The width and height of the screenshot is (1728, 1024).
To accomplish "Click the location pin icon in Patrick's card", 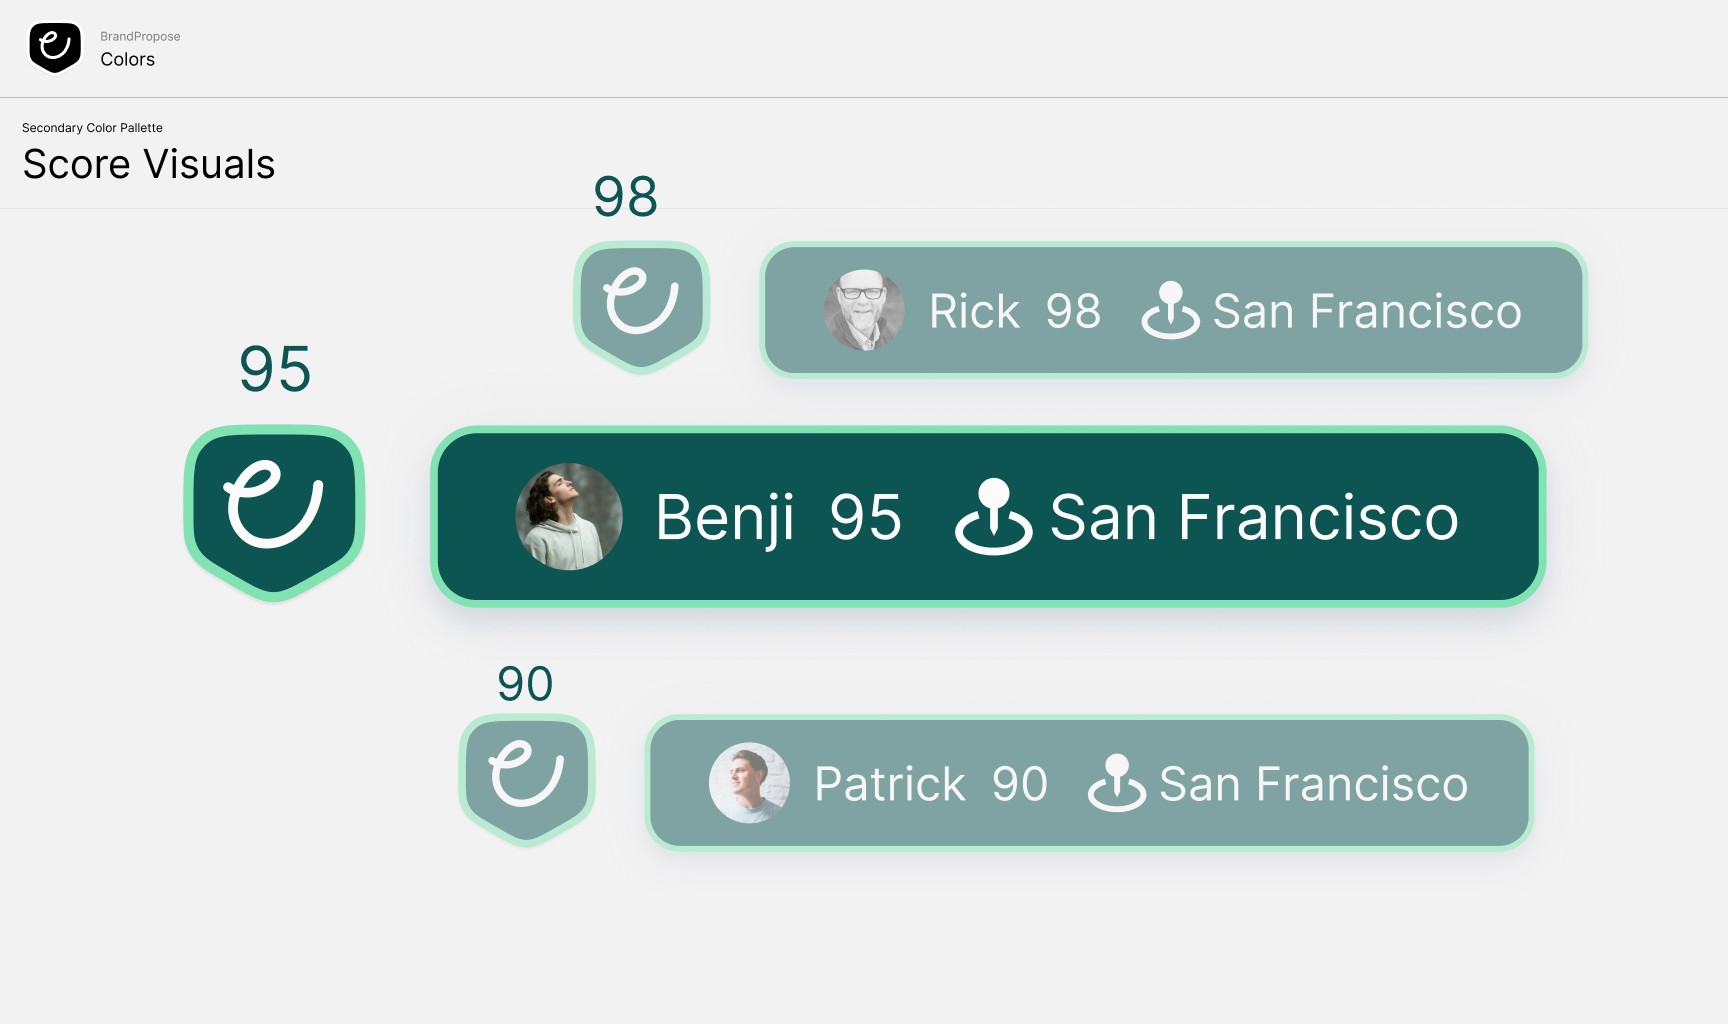I will [x=1117, y=783].
